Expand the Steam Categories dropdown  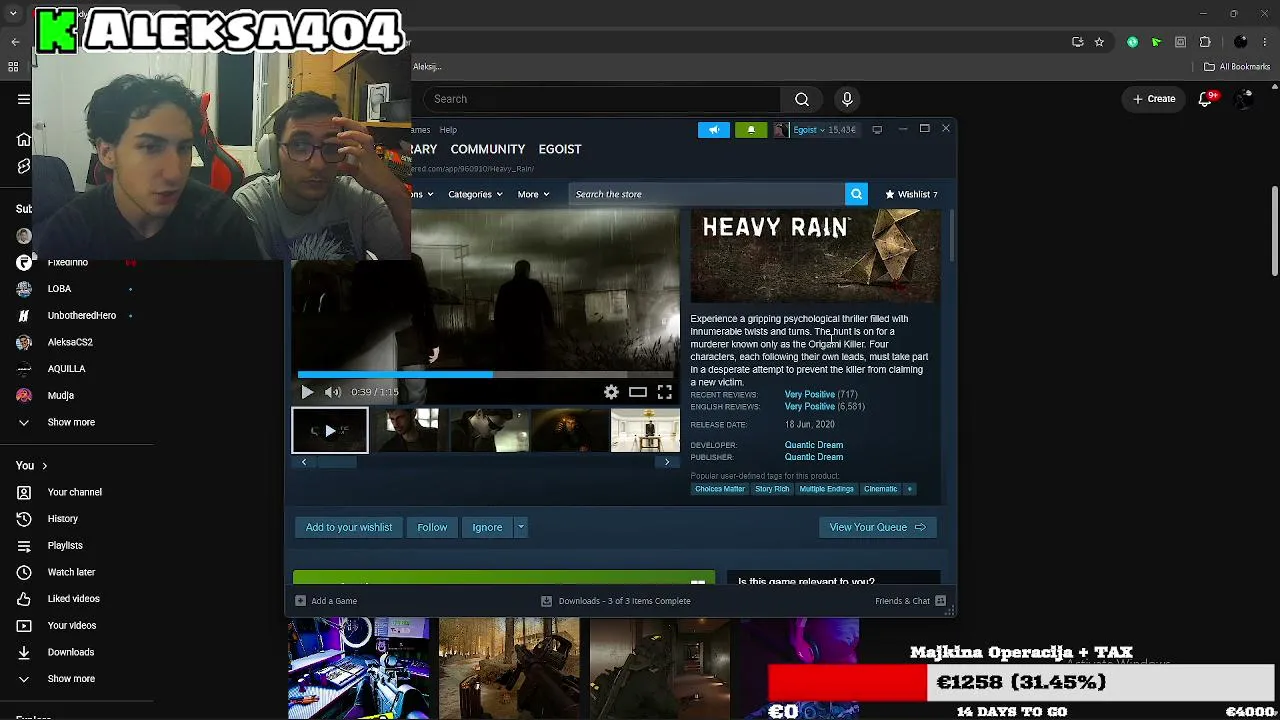point(475,194)
